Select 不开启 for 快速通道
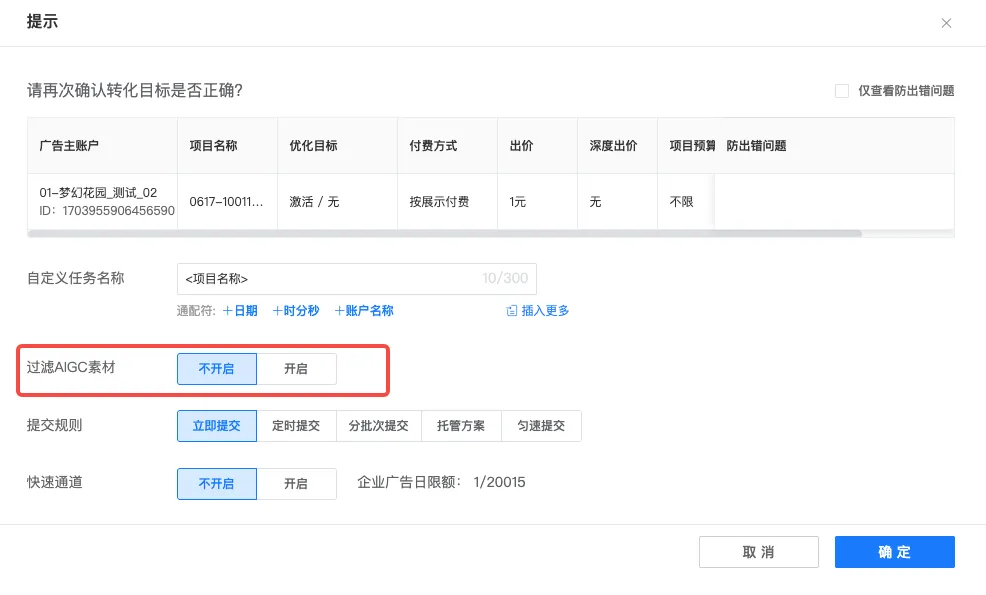This screenshot has height=595, width=986. click(x=217, y=484)
